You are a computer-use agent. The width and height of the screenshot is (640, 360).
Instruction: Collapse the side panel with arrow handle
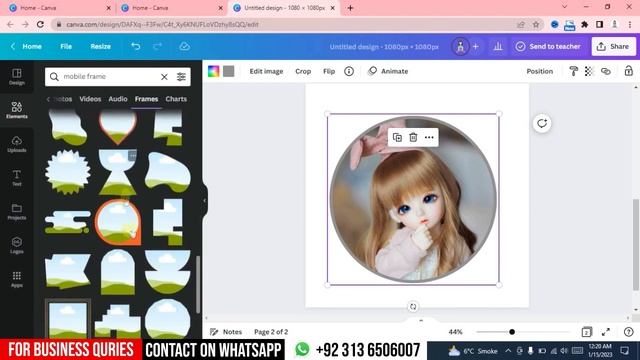(205, 200)
